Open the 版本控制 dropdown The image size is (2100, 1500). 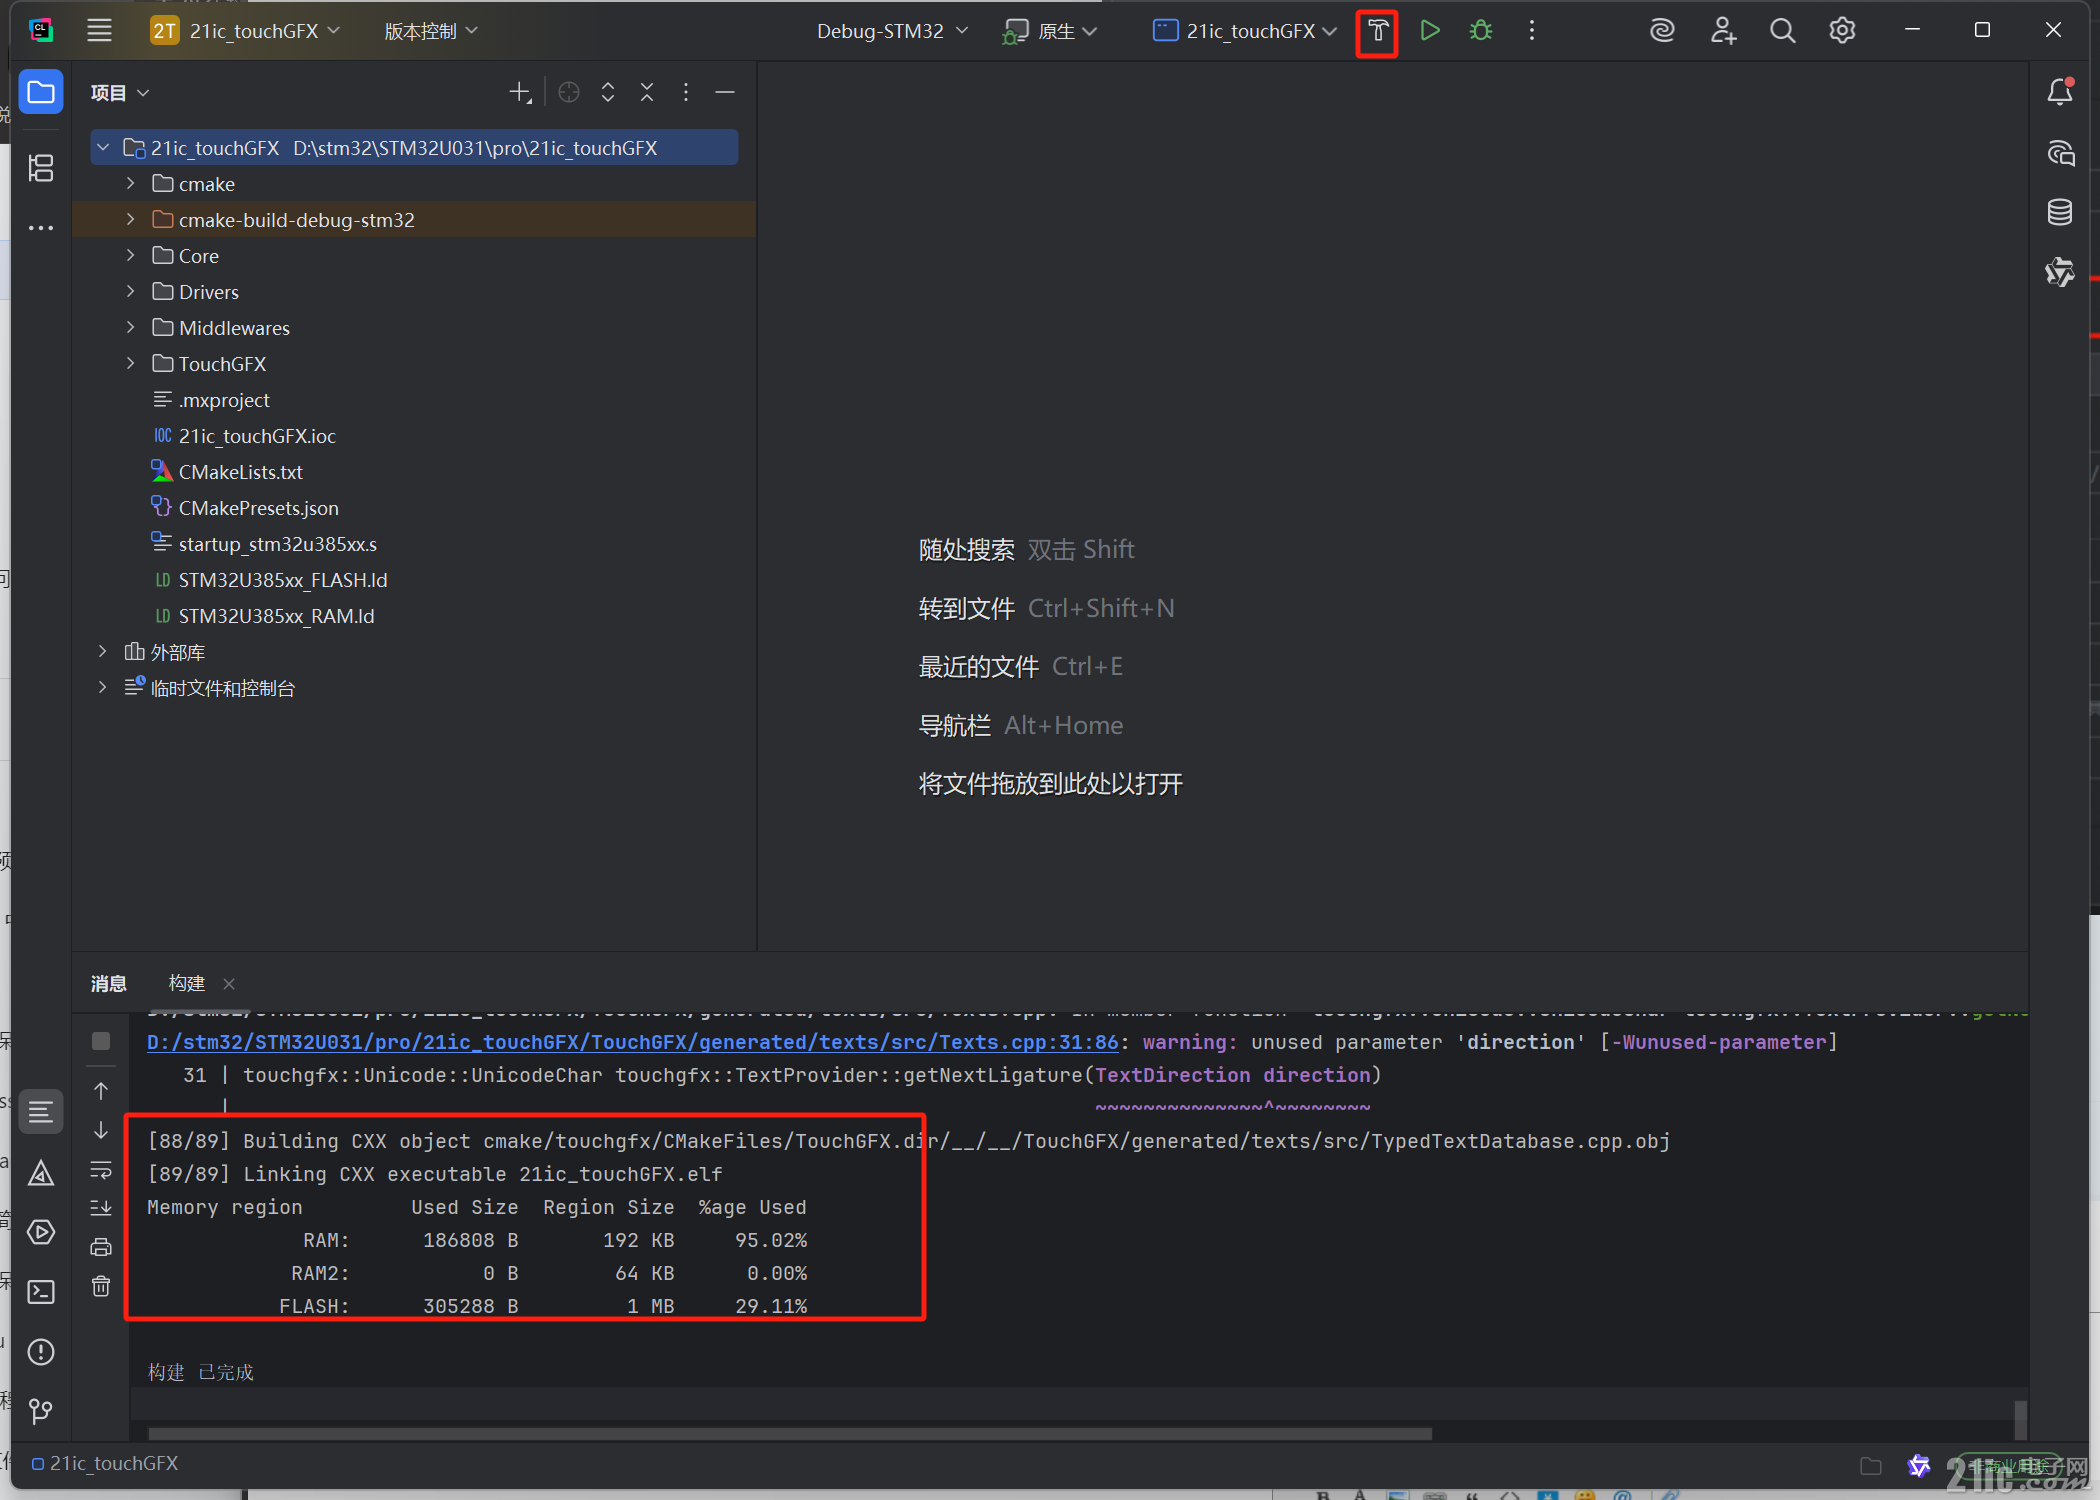pos(431,31)
